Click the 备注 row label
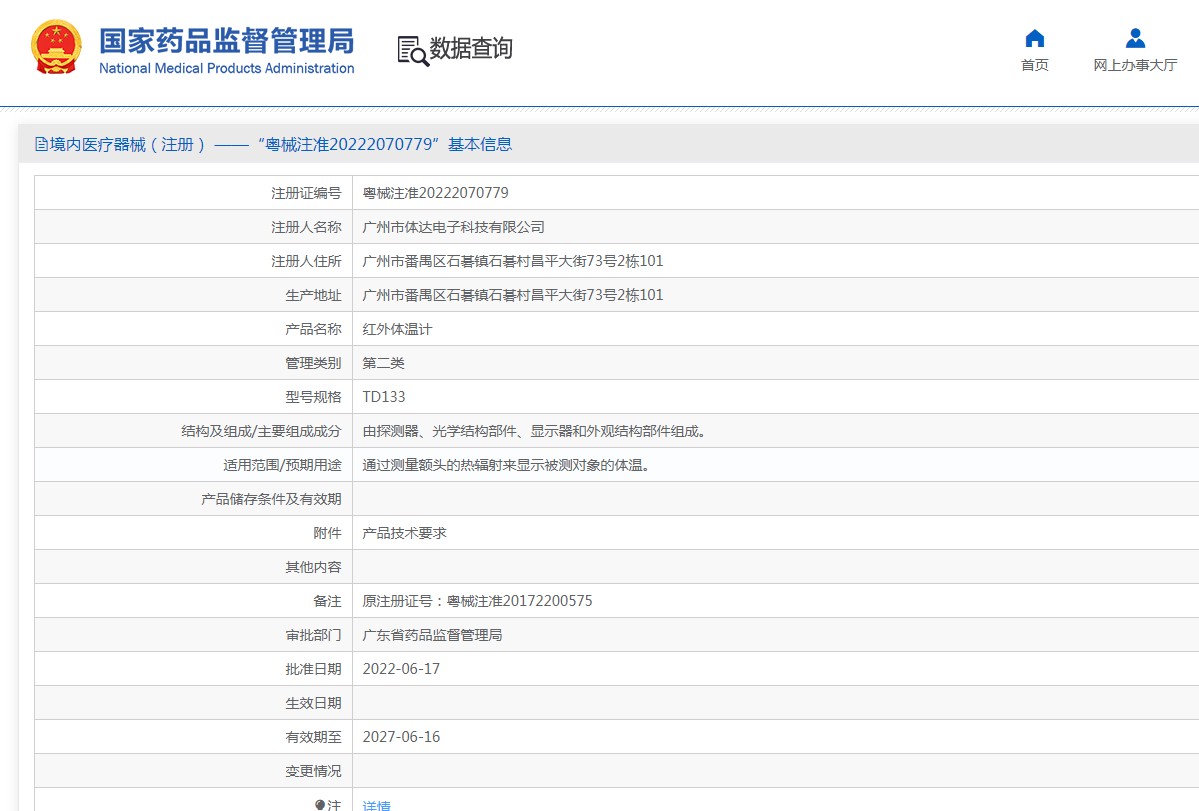 [x=327, y=601]
